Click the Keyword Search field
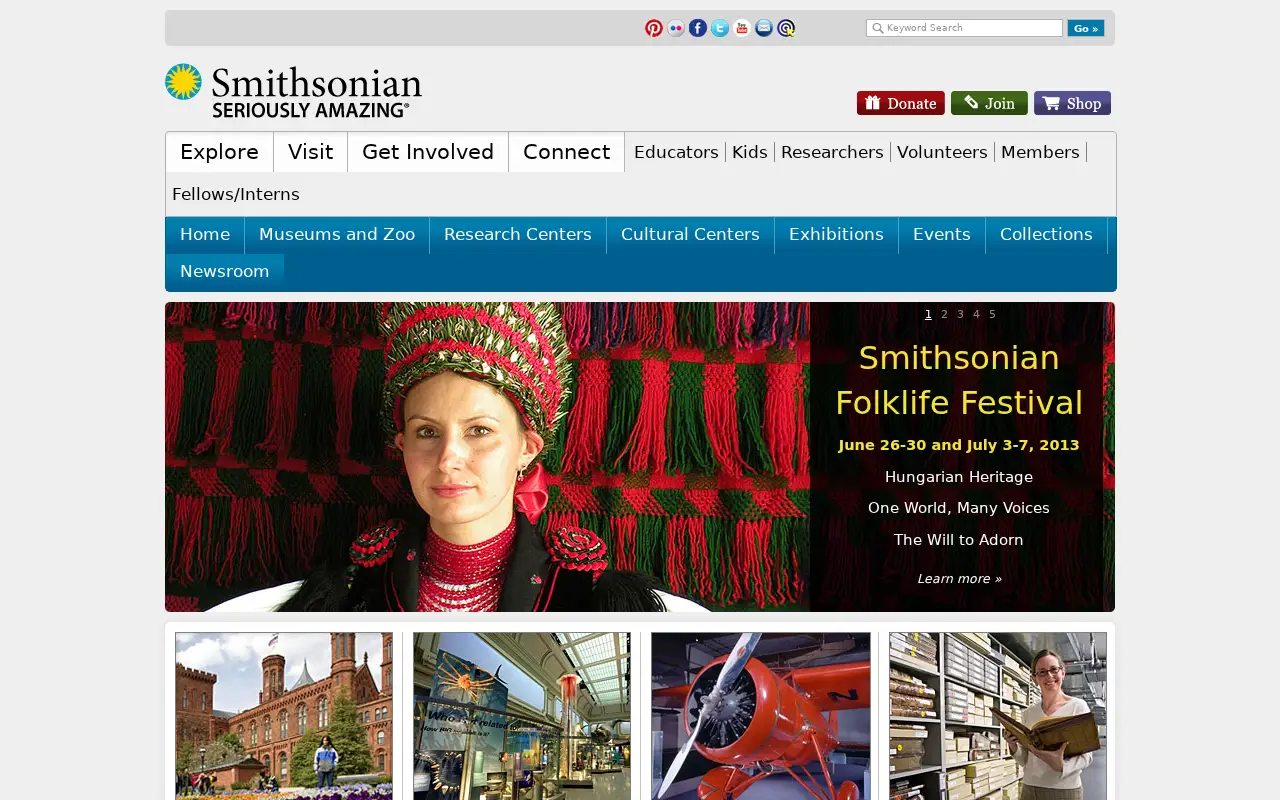This screenshot has width=1280, height=800. click(964, 28)
